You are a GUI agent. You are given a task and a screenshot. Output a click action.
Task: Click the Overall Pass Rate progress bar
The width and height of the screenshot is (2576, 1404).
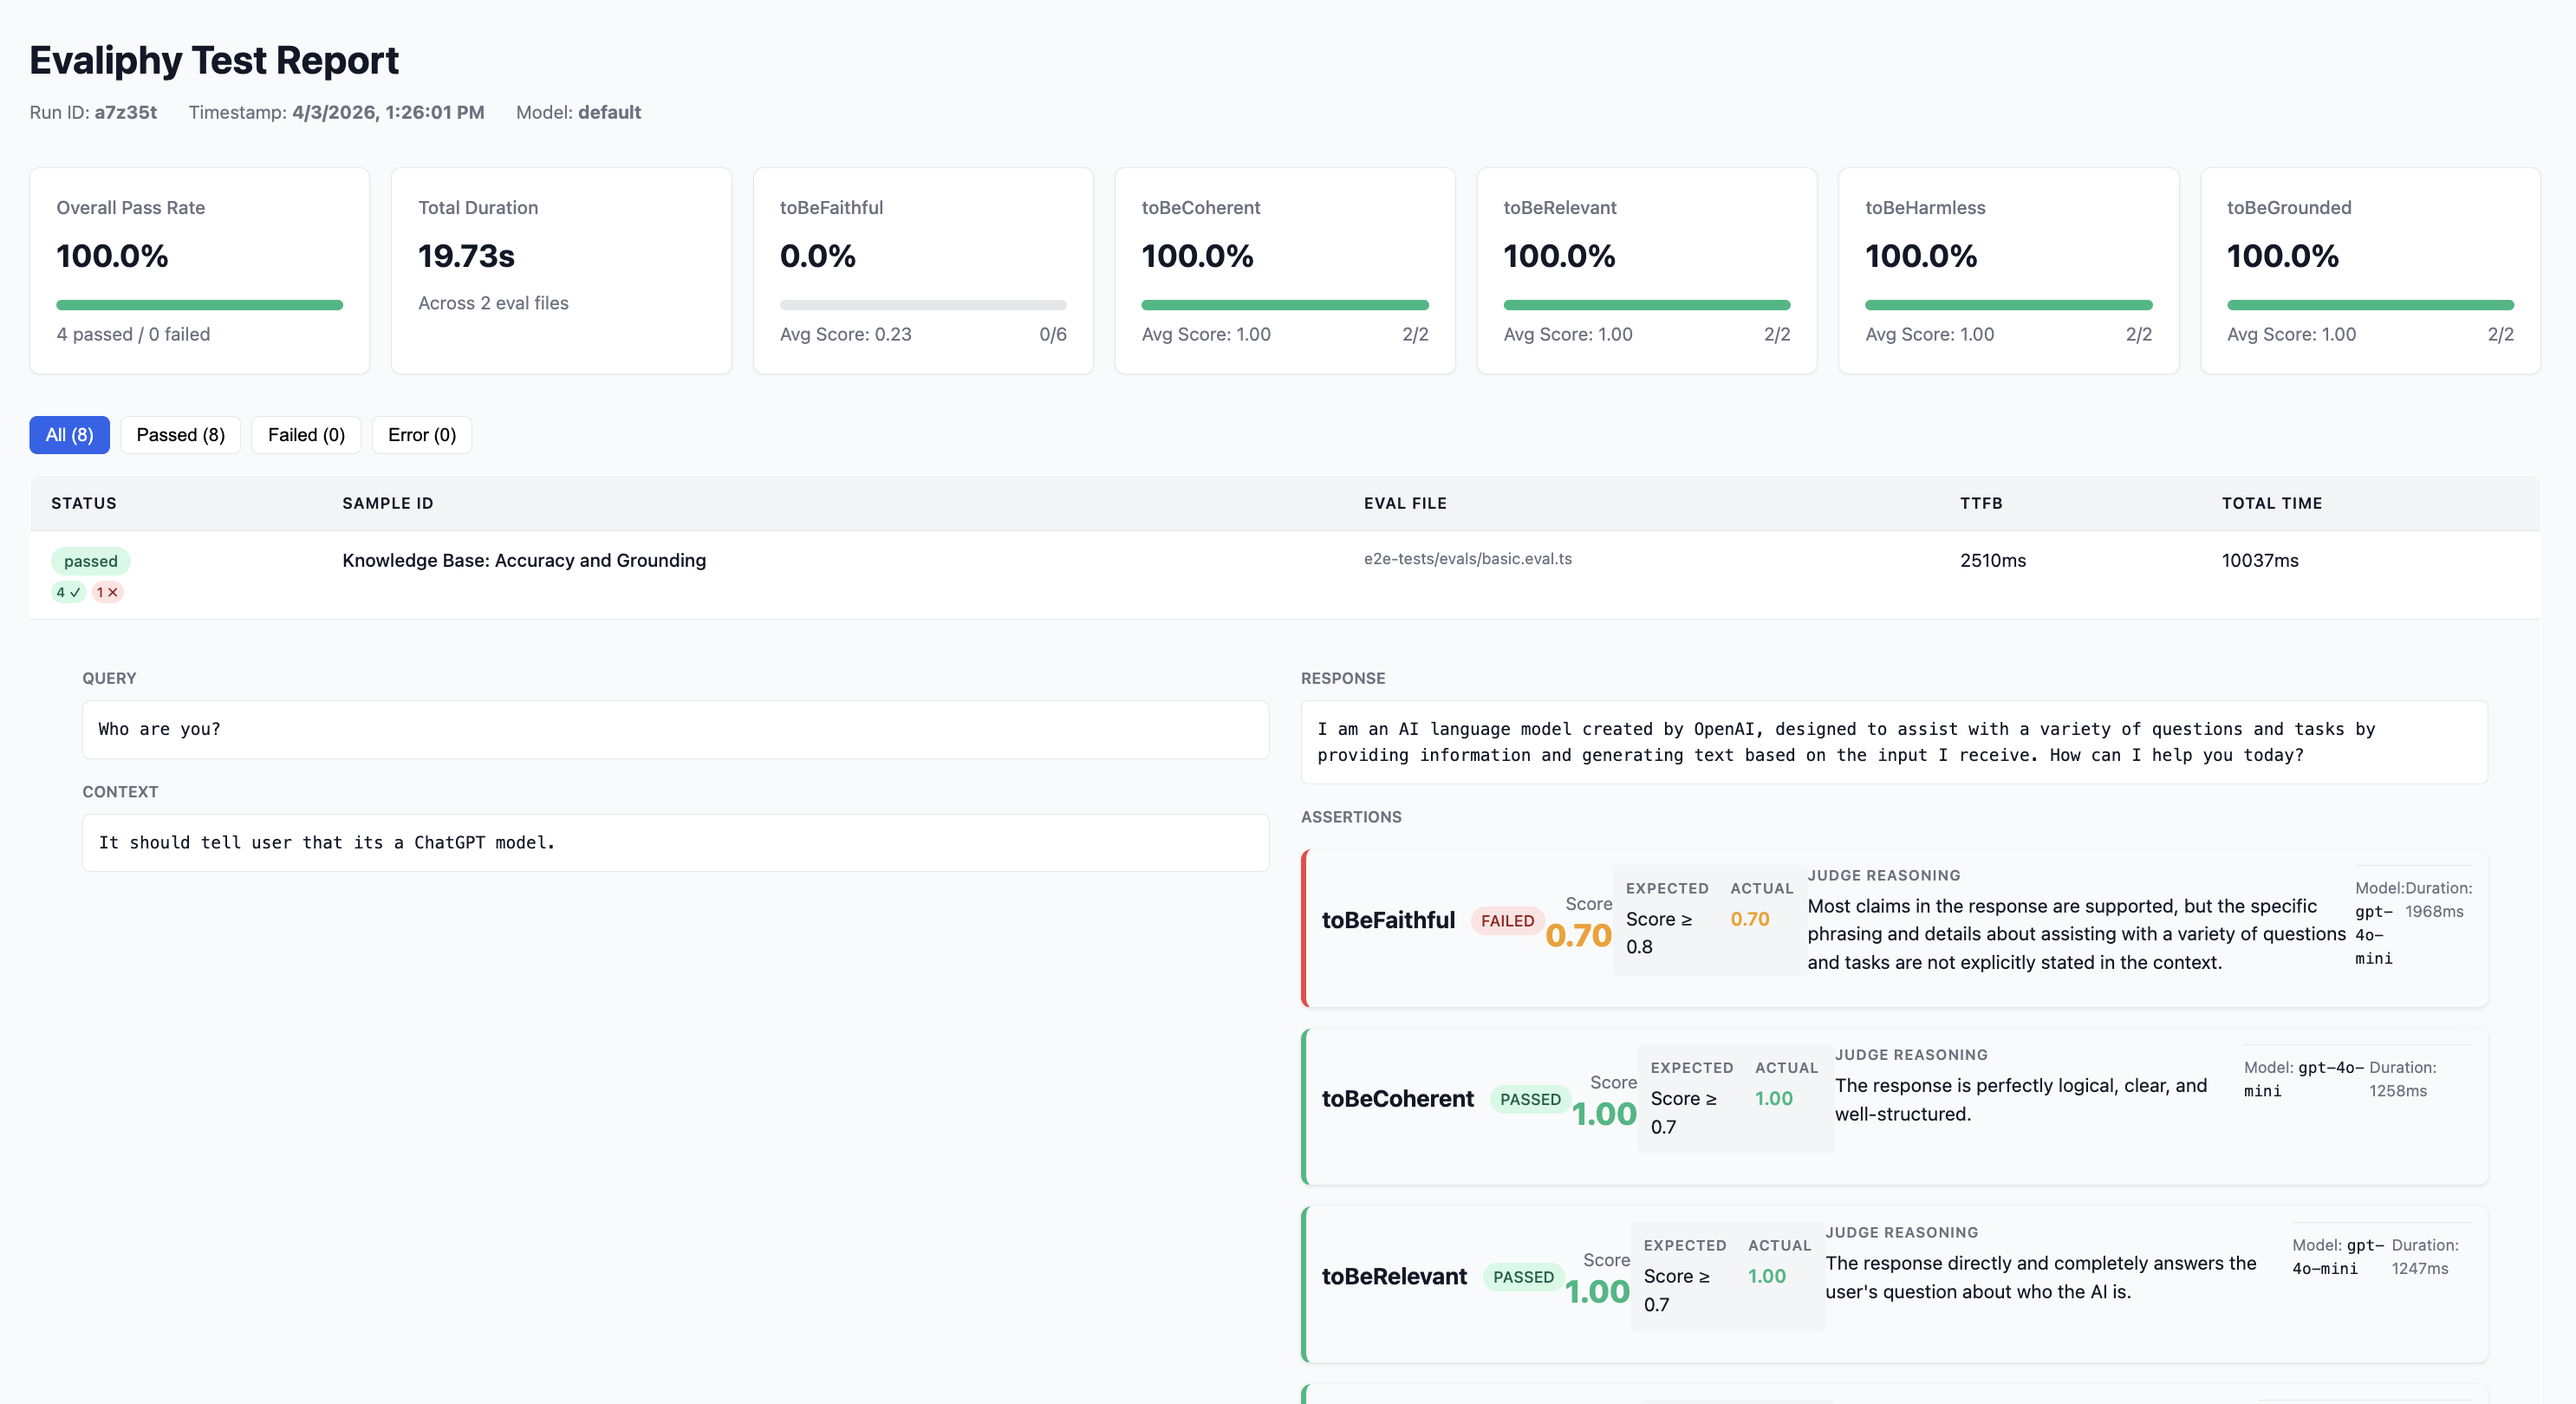pos(199,305)
